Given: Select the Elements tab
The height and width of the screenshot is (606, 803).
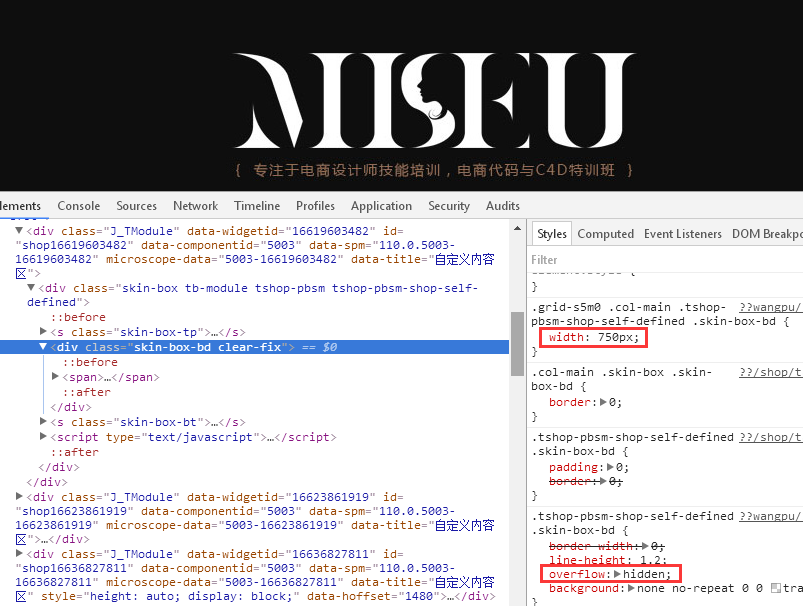Looking at the screenshot, I should pos(20,206).
